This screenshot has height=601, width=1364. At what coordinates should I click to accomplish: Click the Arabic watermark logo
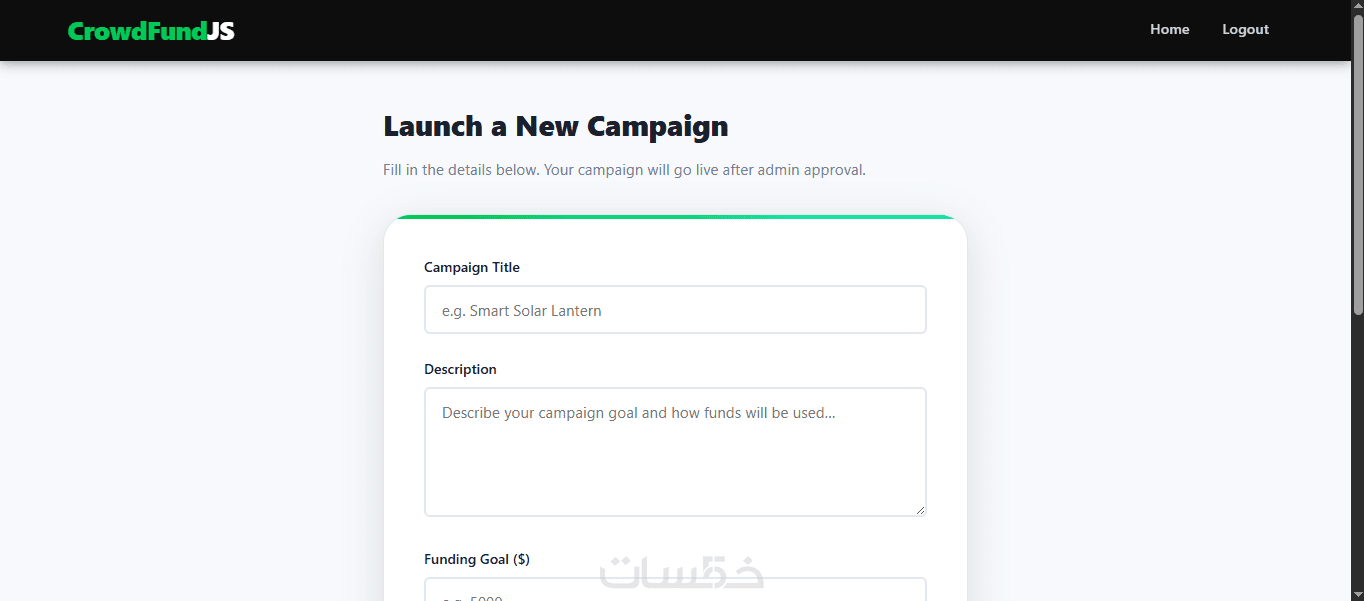coord(681,572)
